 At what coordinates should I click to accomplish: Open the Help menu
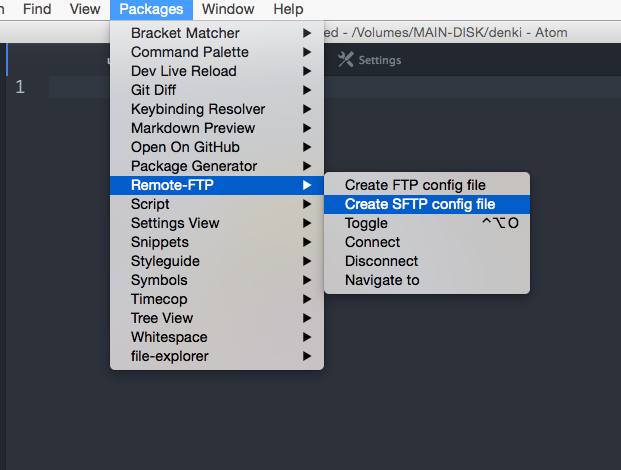point(288,9)
